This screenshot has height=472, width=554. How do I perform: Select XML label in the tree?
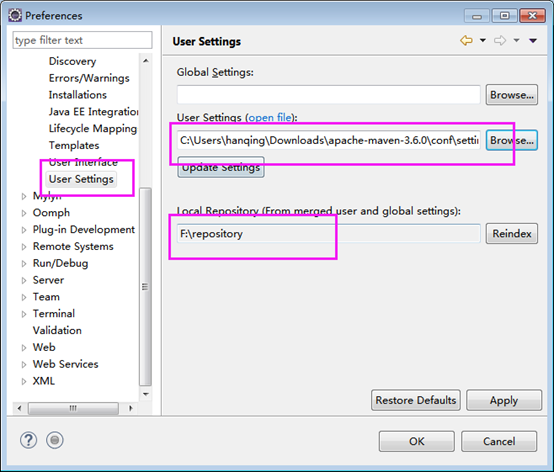coord(44,381)
